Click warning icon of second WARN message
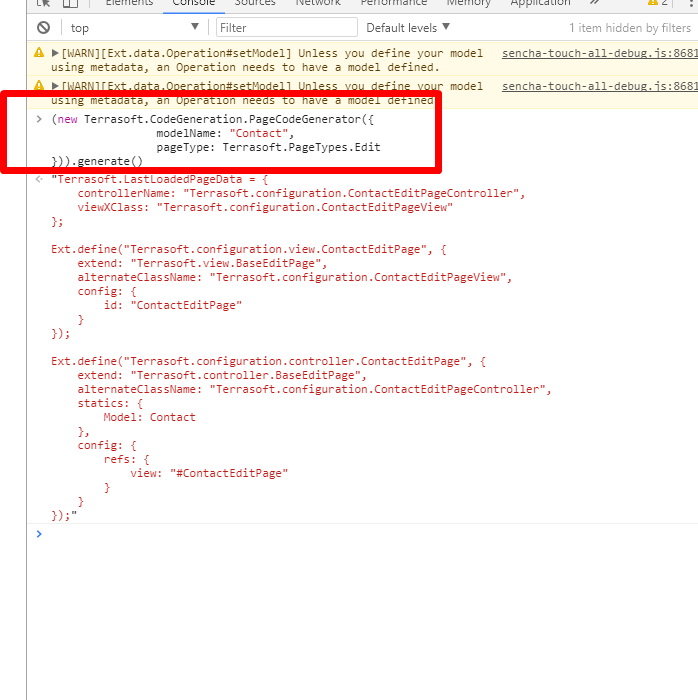This screenshot has height=700, width=698. click(39, 85)
